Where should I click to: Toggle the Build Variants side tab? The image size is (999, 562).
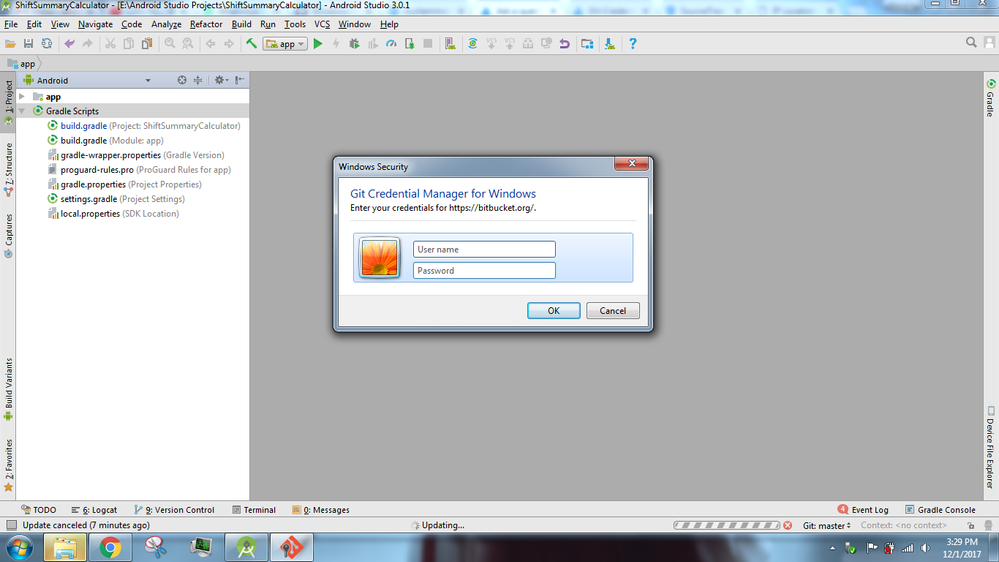click(x=8, y=389)
